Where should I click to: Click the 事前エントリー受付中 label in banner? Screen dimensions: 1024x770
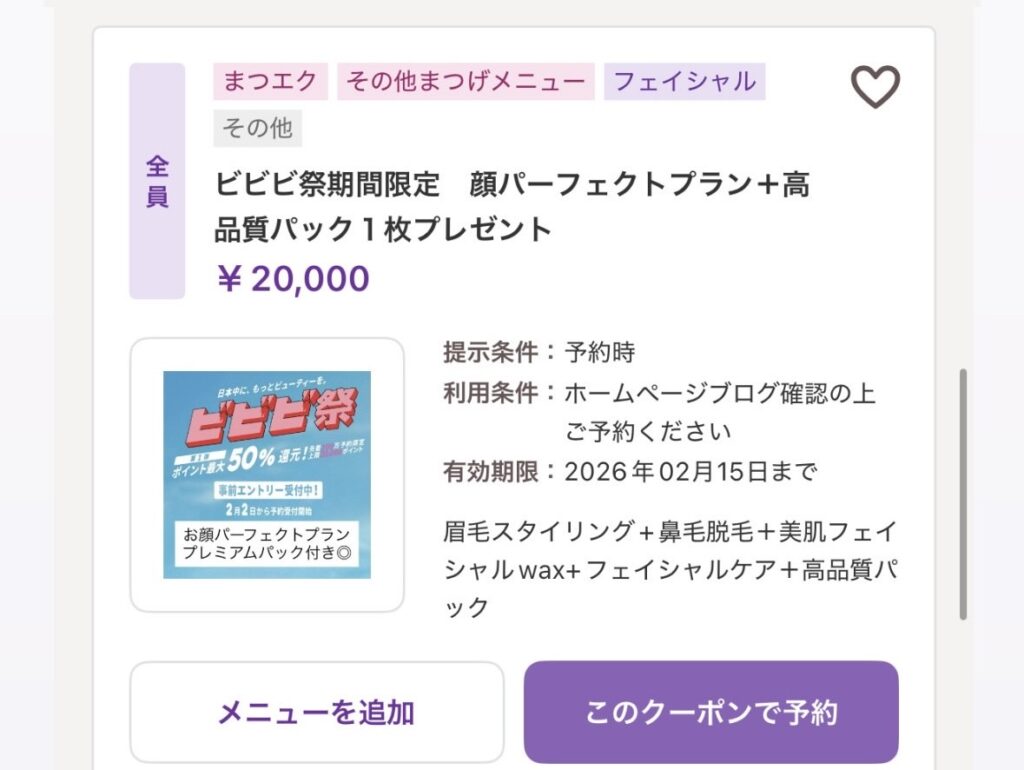pos(265,492)
